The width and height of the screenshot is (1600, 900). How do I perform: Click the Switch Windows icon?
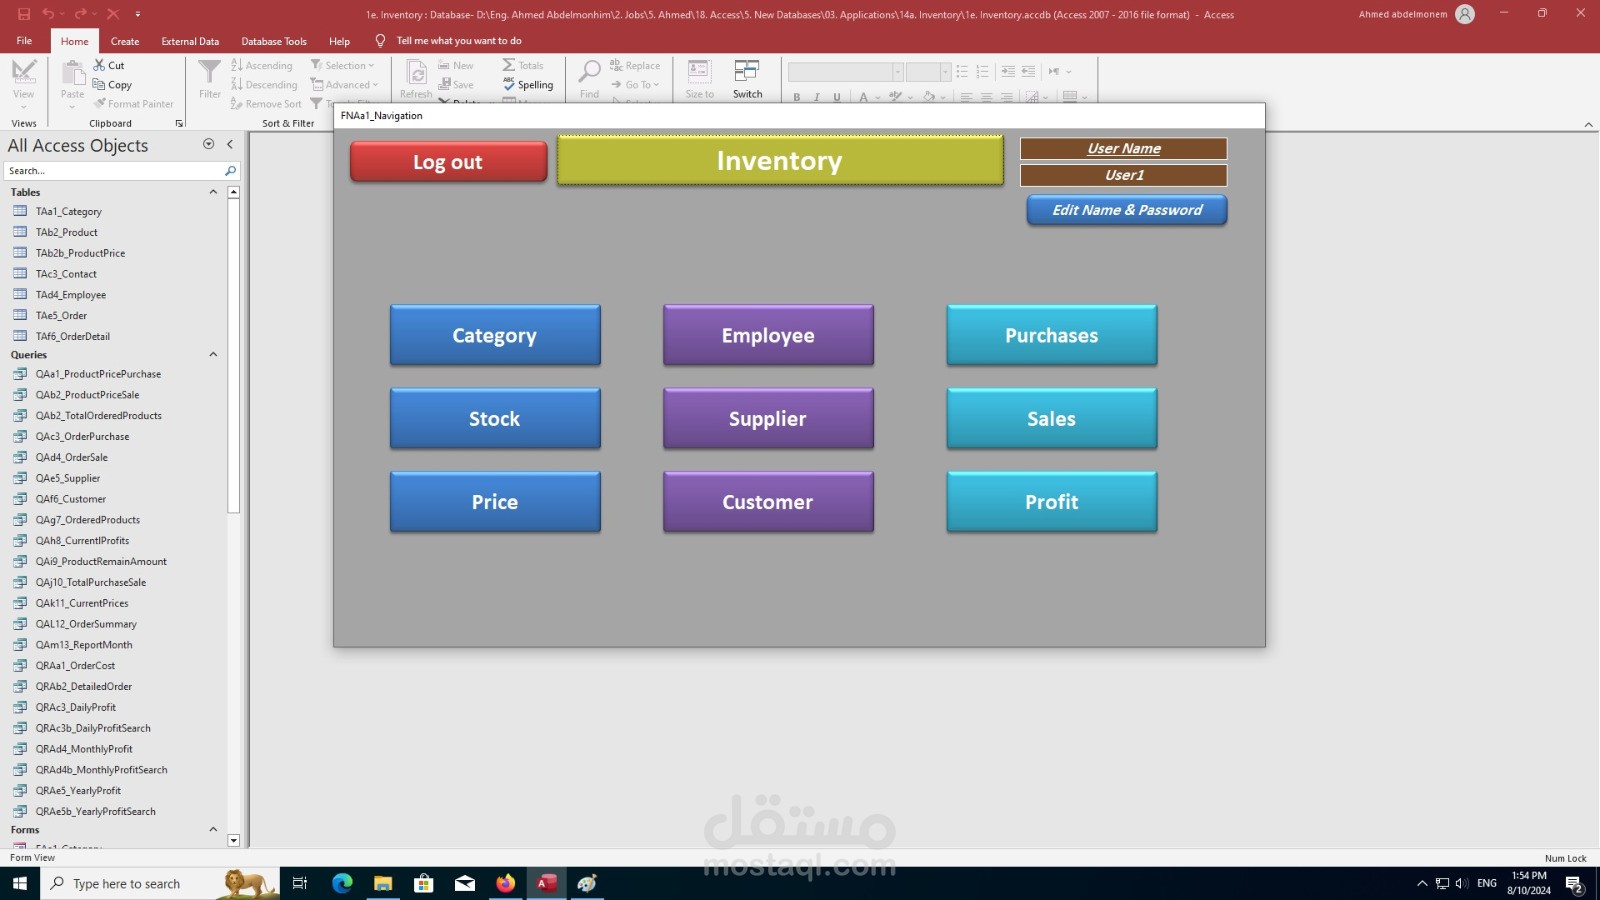(747, 71)
